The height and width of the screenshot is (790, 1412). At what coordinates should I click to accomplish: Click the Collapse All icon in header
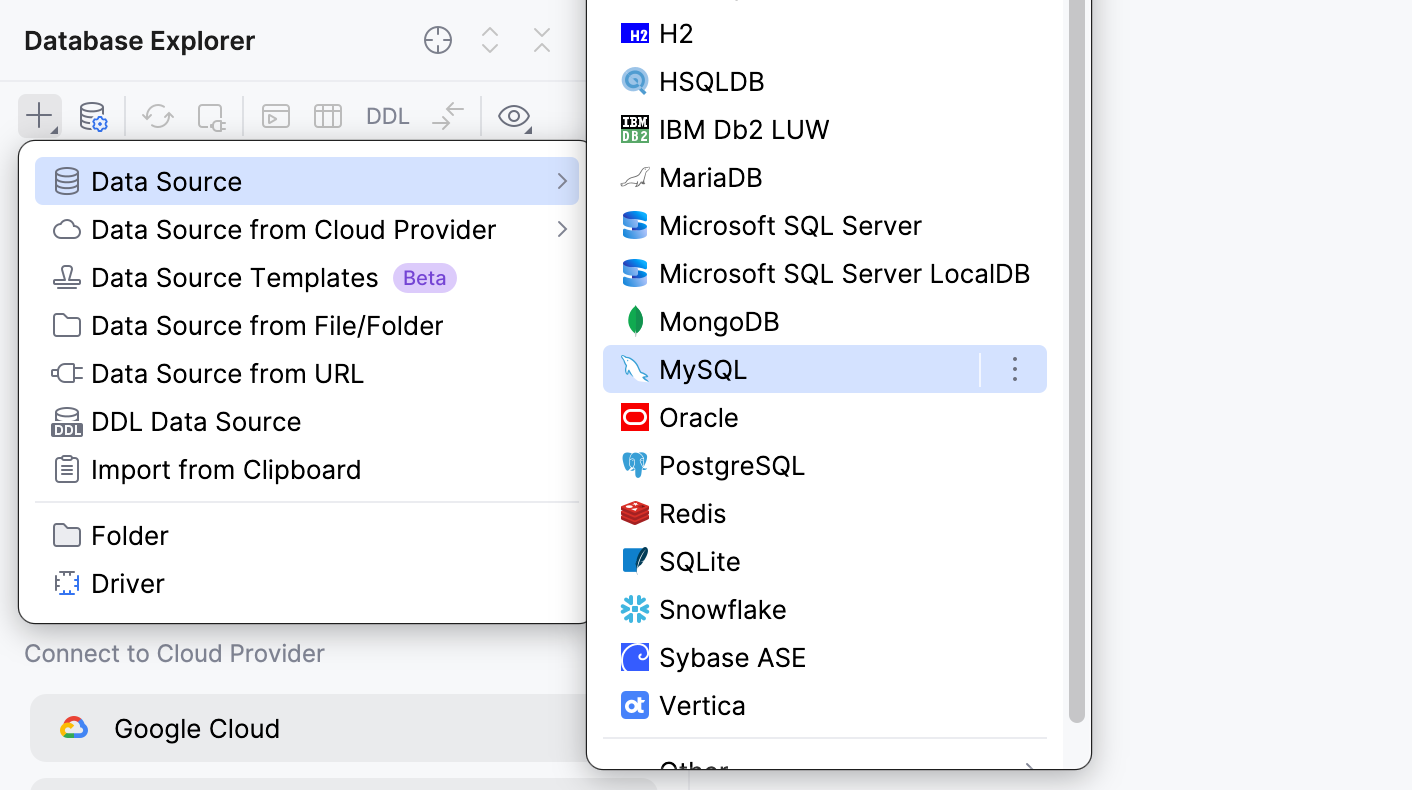click(x=542, y=40)
